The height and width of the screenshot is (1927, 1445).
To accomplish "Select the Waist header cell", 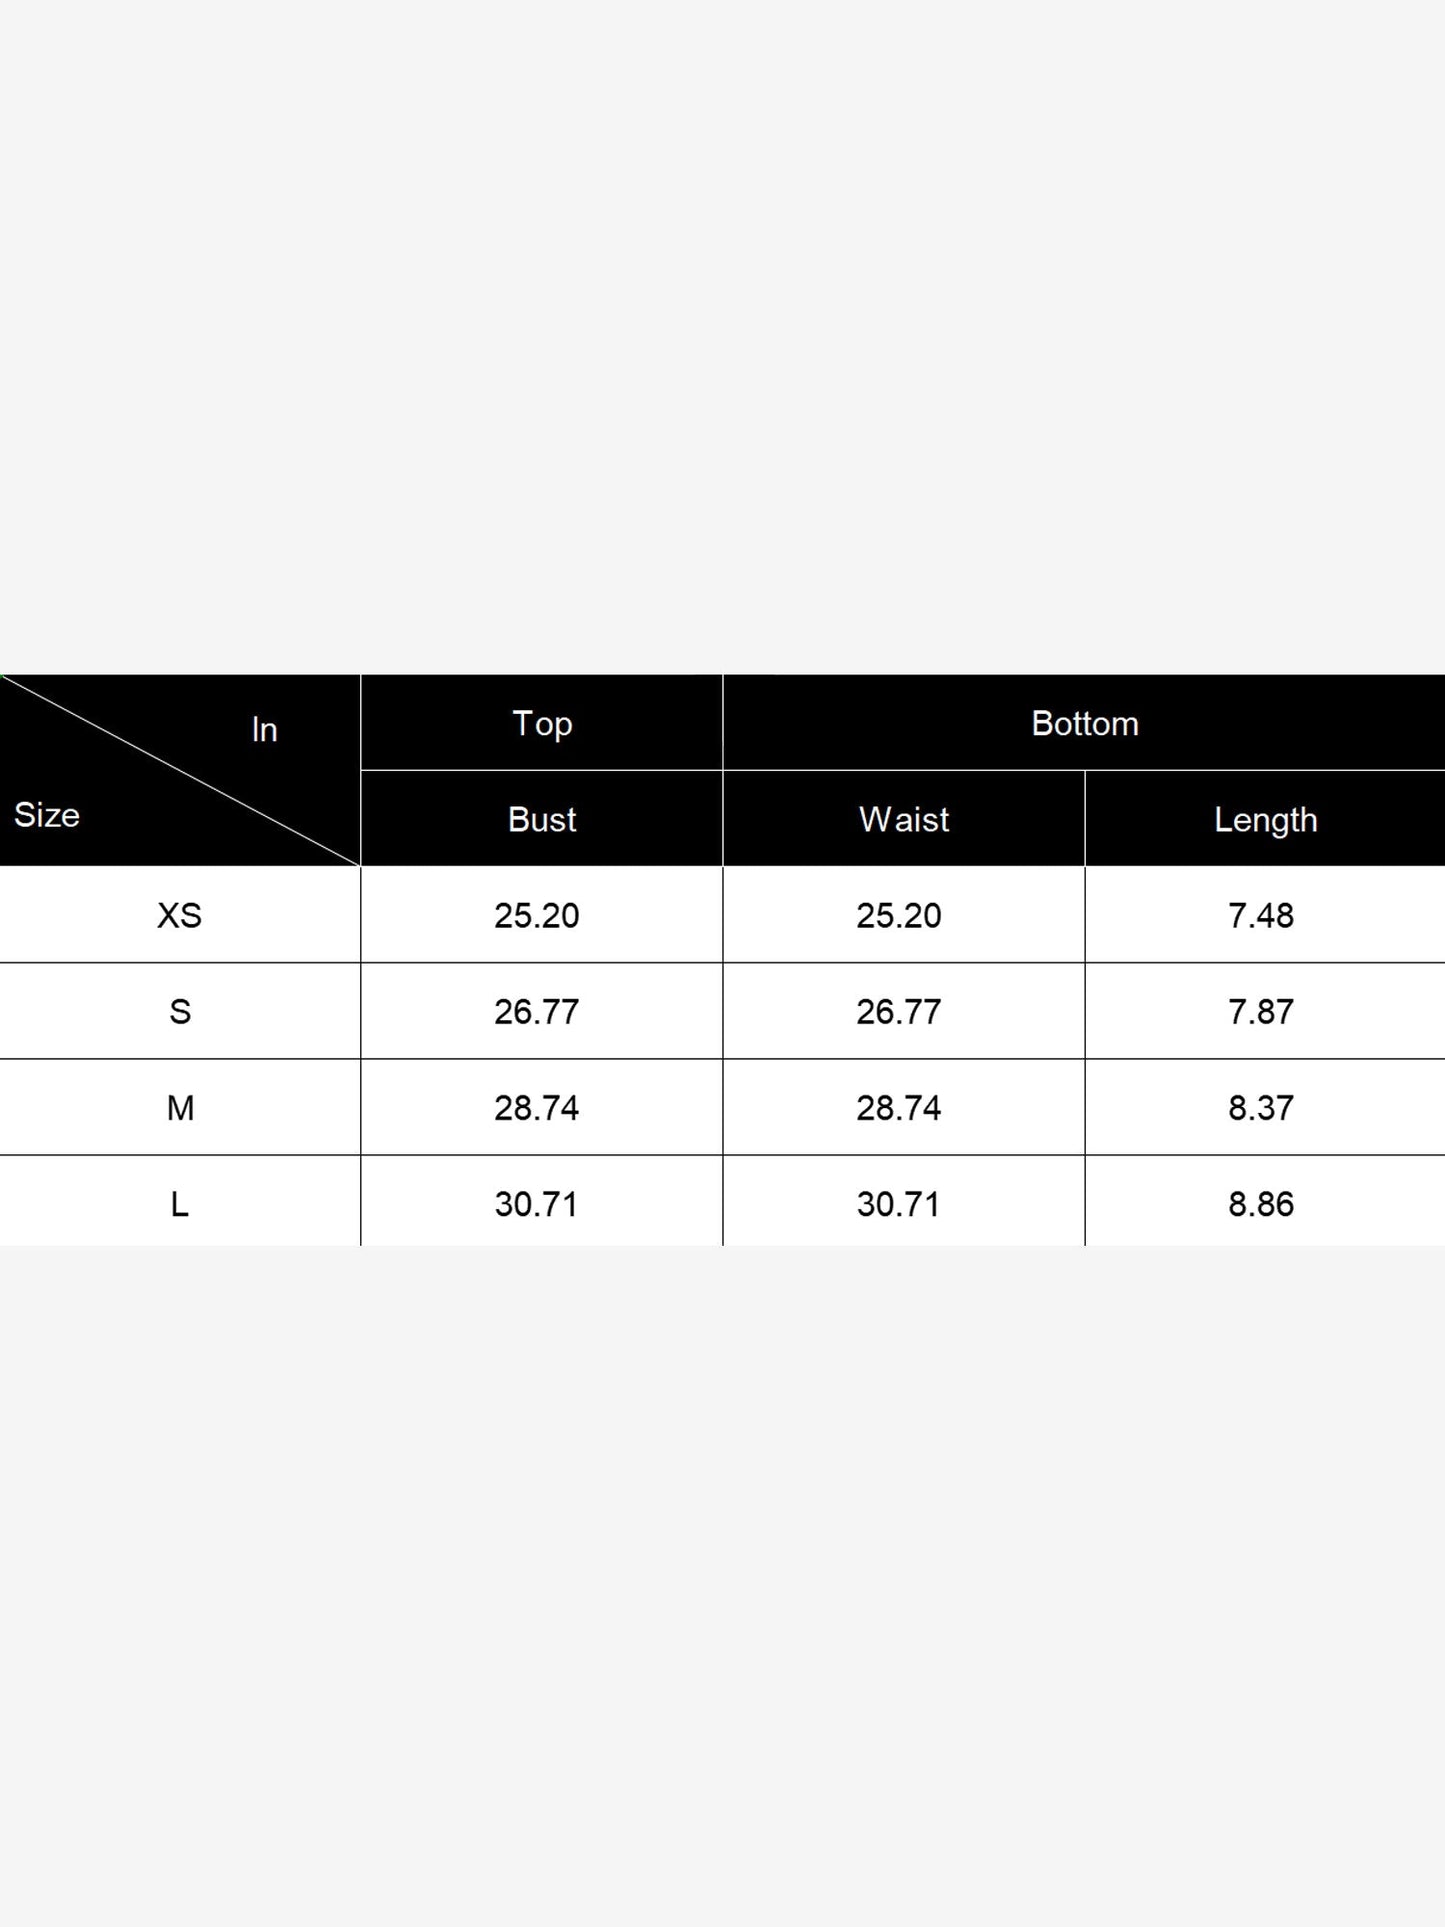I will (904, 819).
